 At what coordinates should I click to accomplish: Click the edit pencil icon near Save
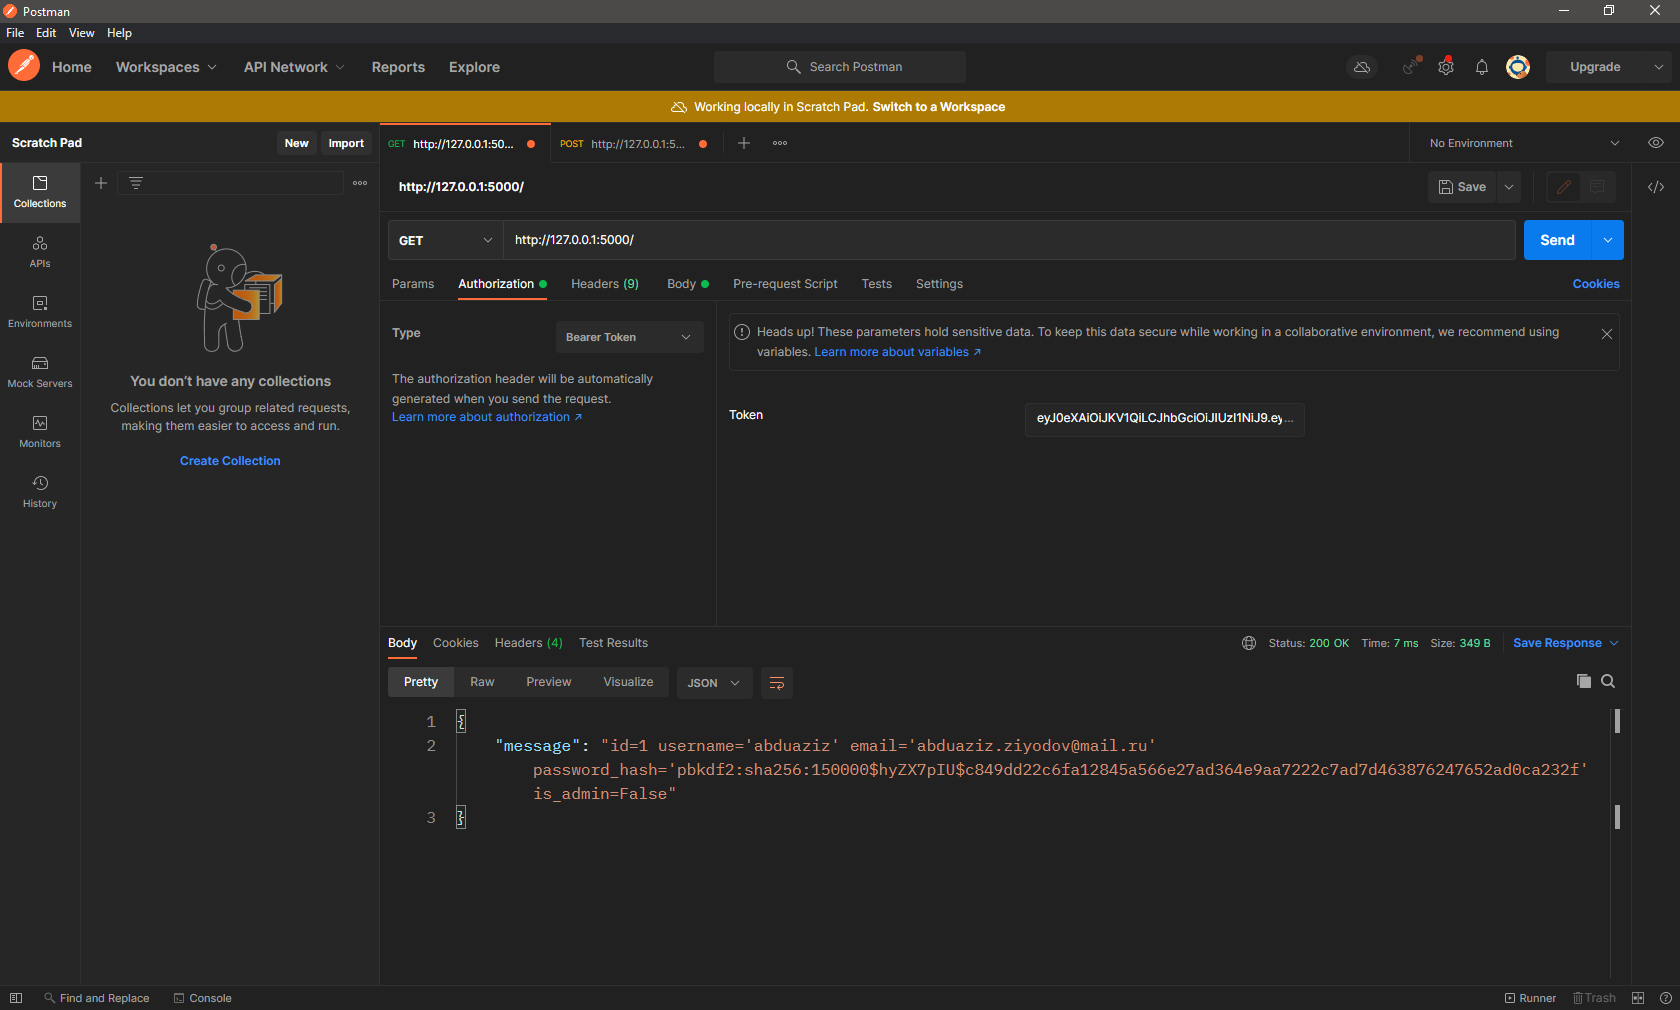[x=1564, y=187]
